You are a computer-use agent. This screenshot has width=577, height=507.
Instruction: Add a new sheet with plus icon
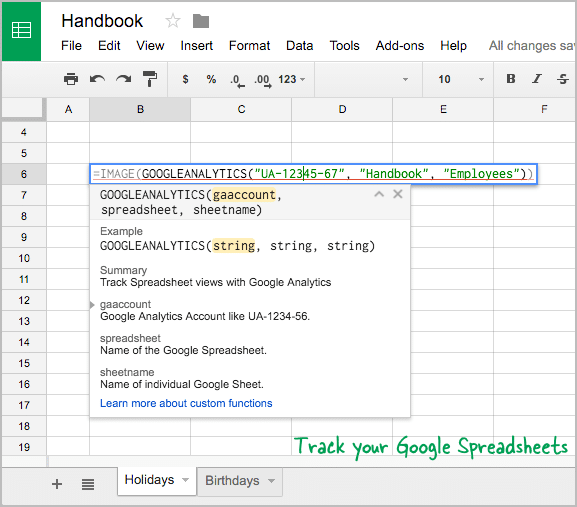[x=57, y=484]
